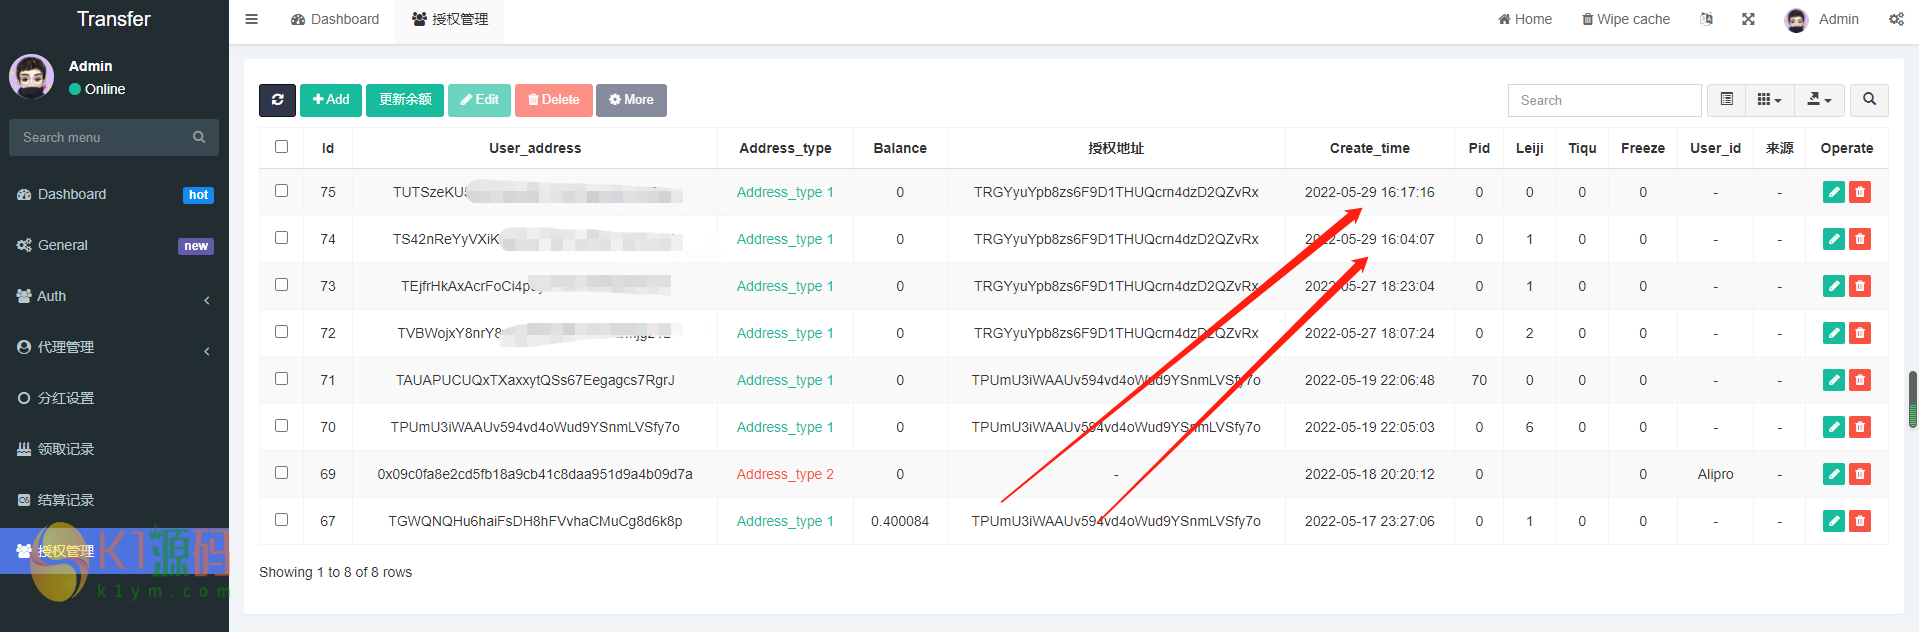Viewport: 1919px width, 632px height.
Task: Expand the Auth sidebar menu
Action: click(x=114, y=296)
